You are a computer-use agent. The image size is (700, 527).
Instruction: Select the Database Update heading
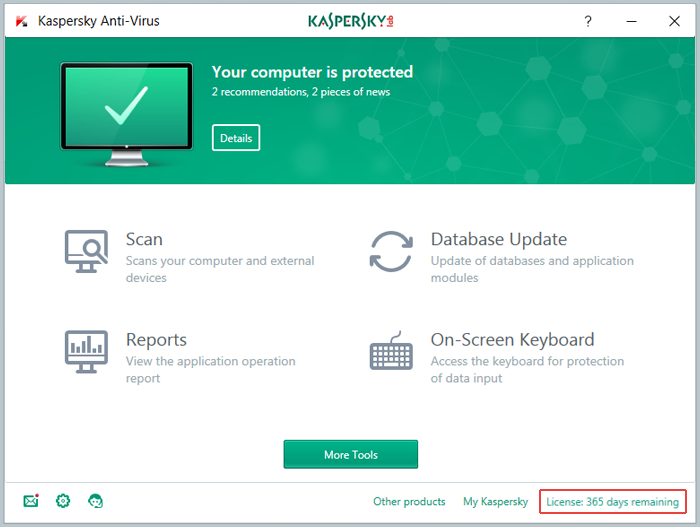(499, 239)
